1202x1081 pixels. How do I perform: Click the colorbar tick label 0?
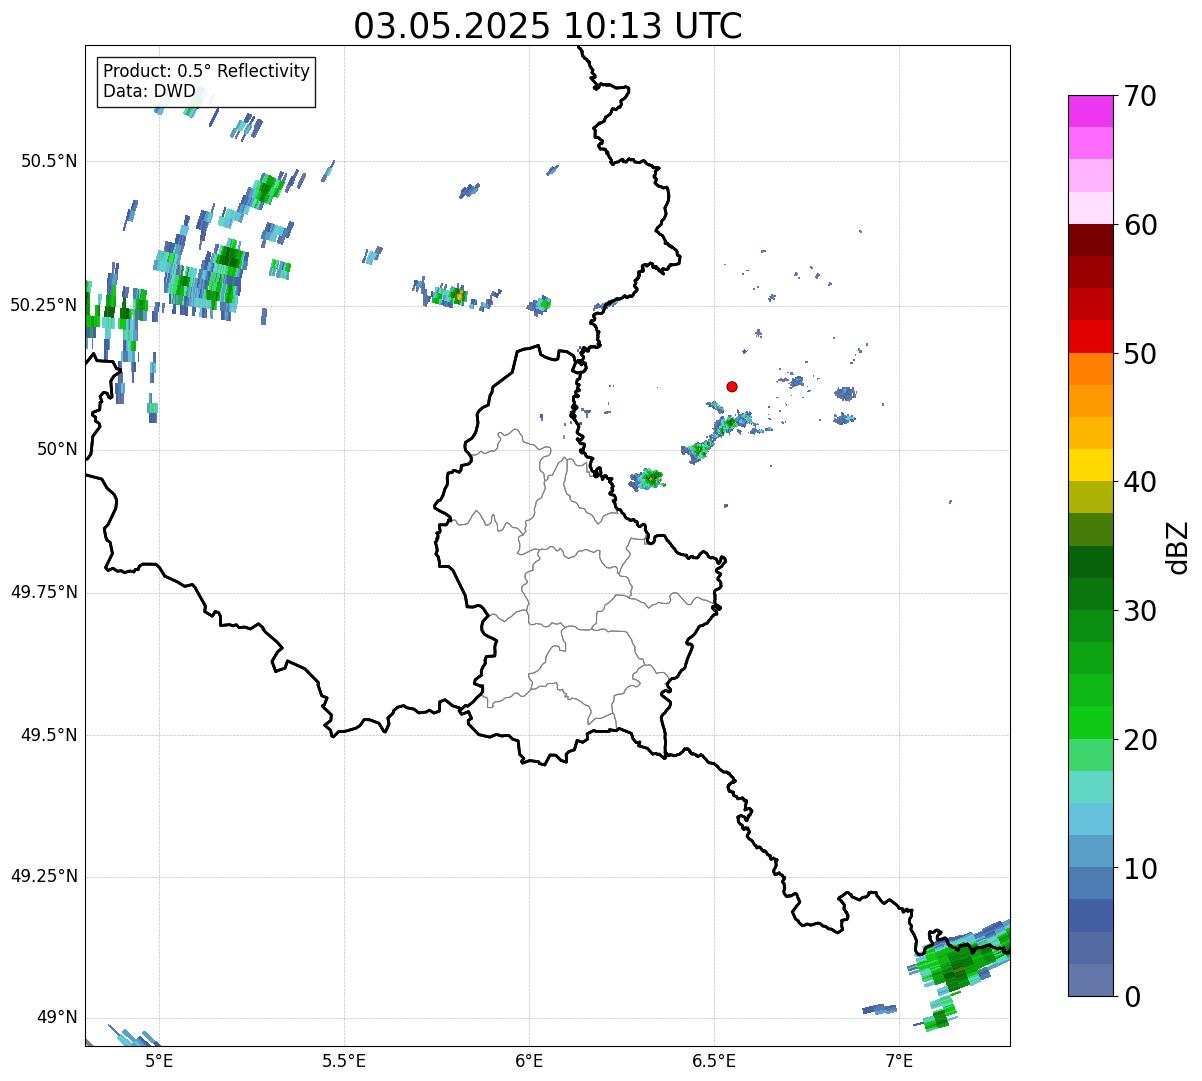(1133, 997)
